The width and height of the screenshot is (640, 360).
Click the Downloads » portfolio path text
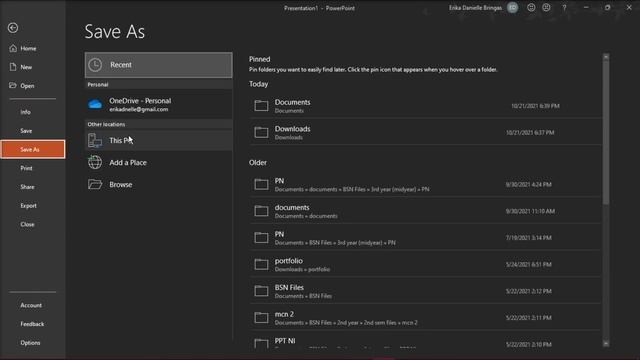pos(302,269)
